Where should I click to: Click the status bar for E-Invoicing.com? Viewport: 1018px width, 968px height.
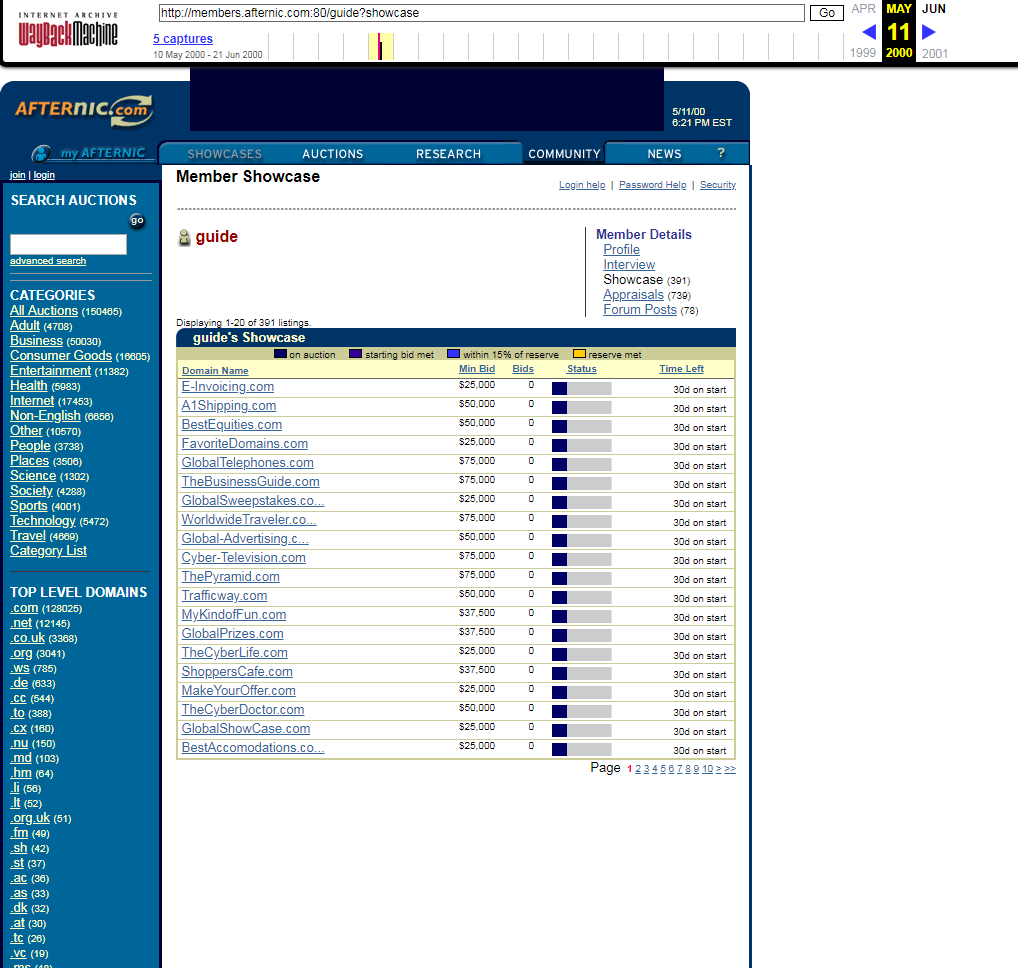coord(582,389)
